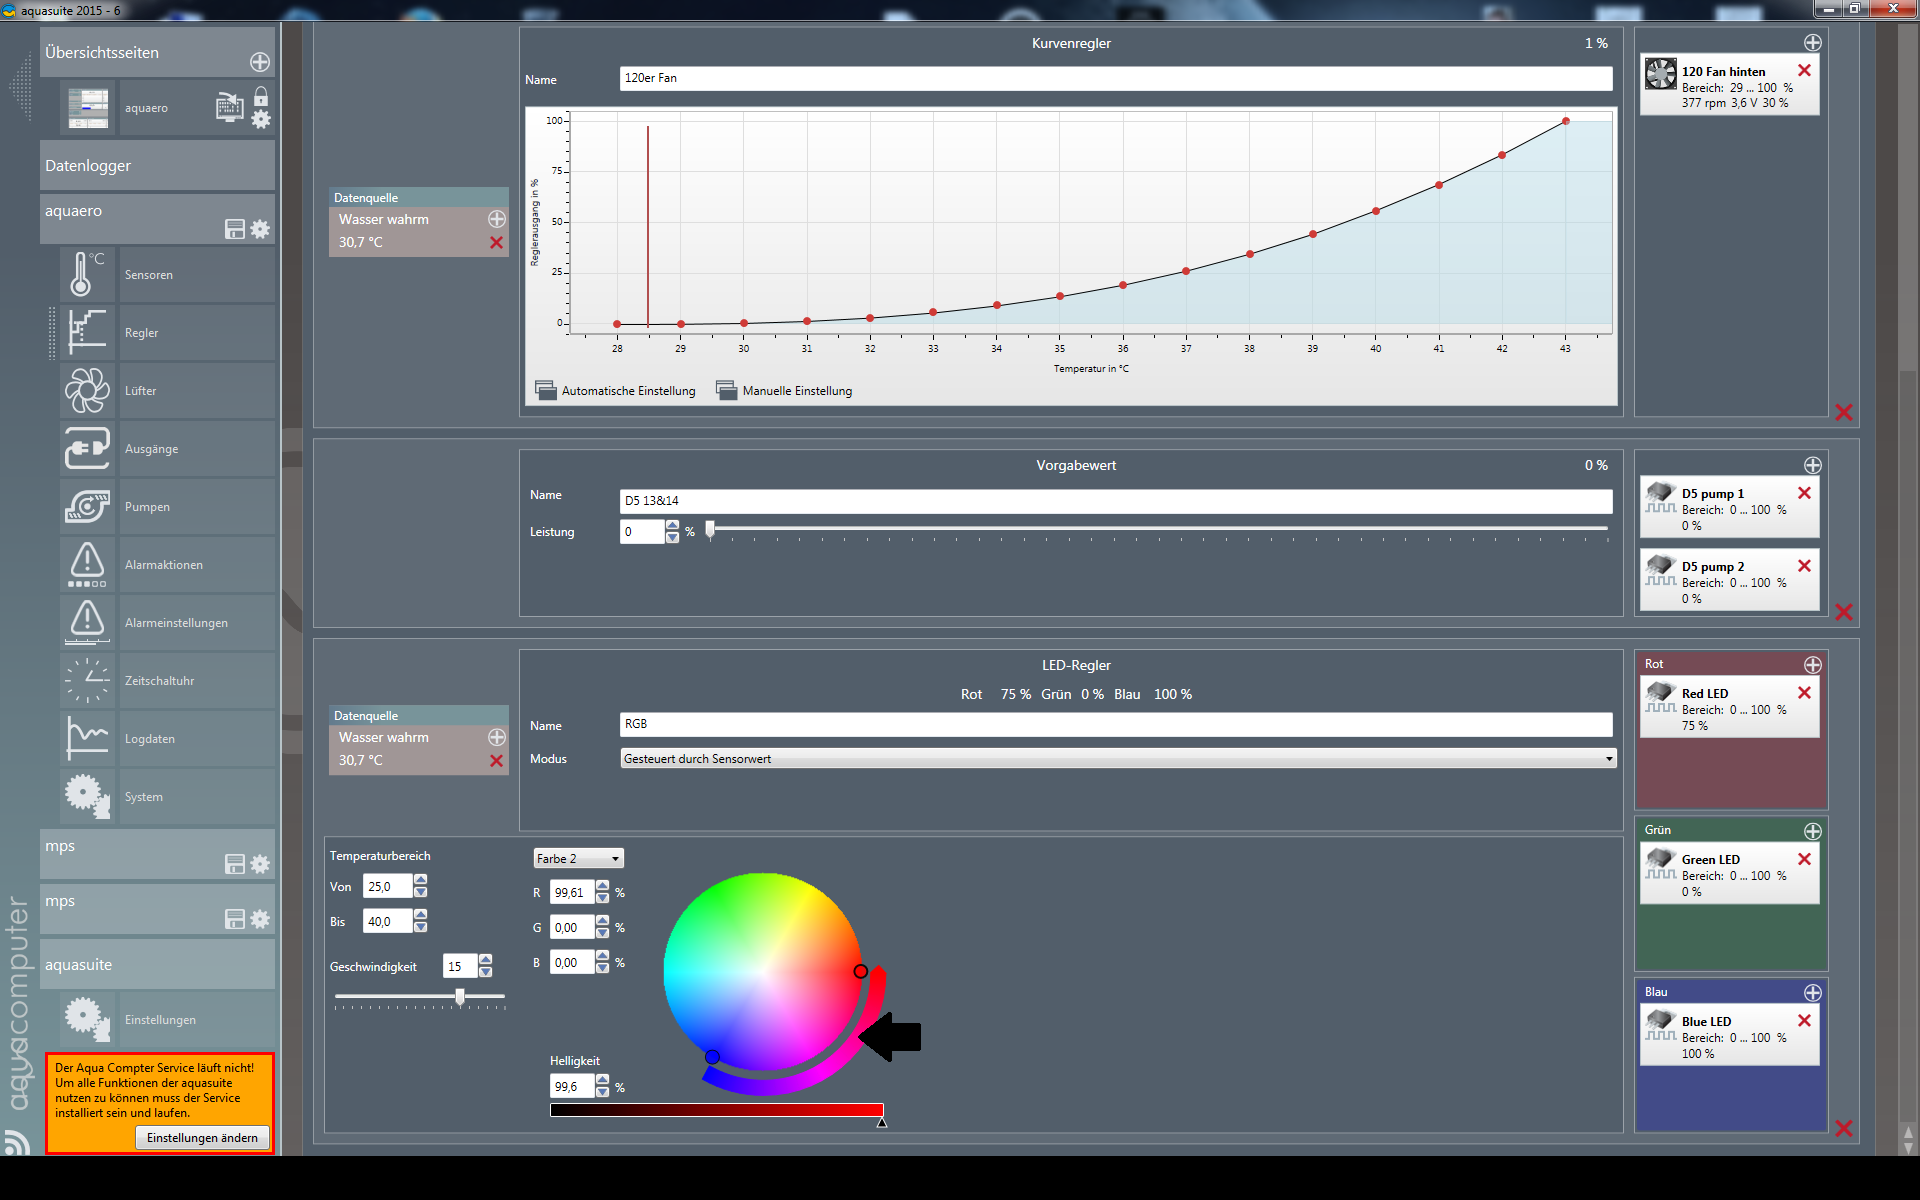Add output to Rot channel

coord(1812,665)
